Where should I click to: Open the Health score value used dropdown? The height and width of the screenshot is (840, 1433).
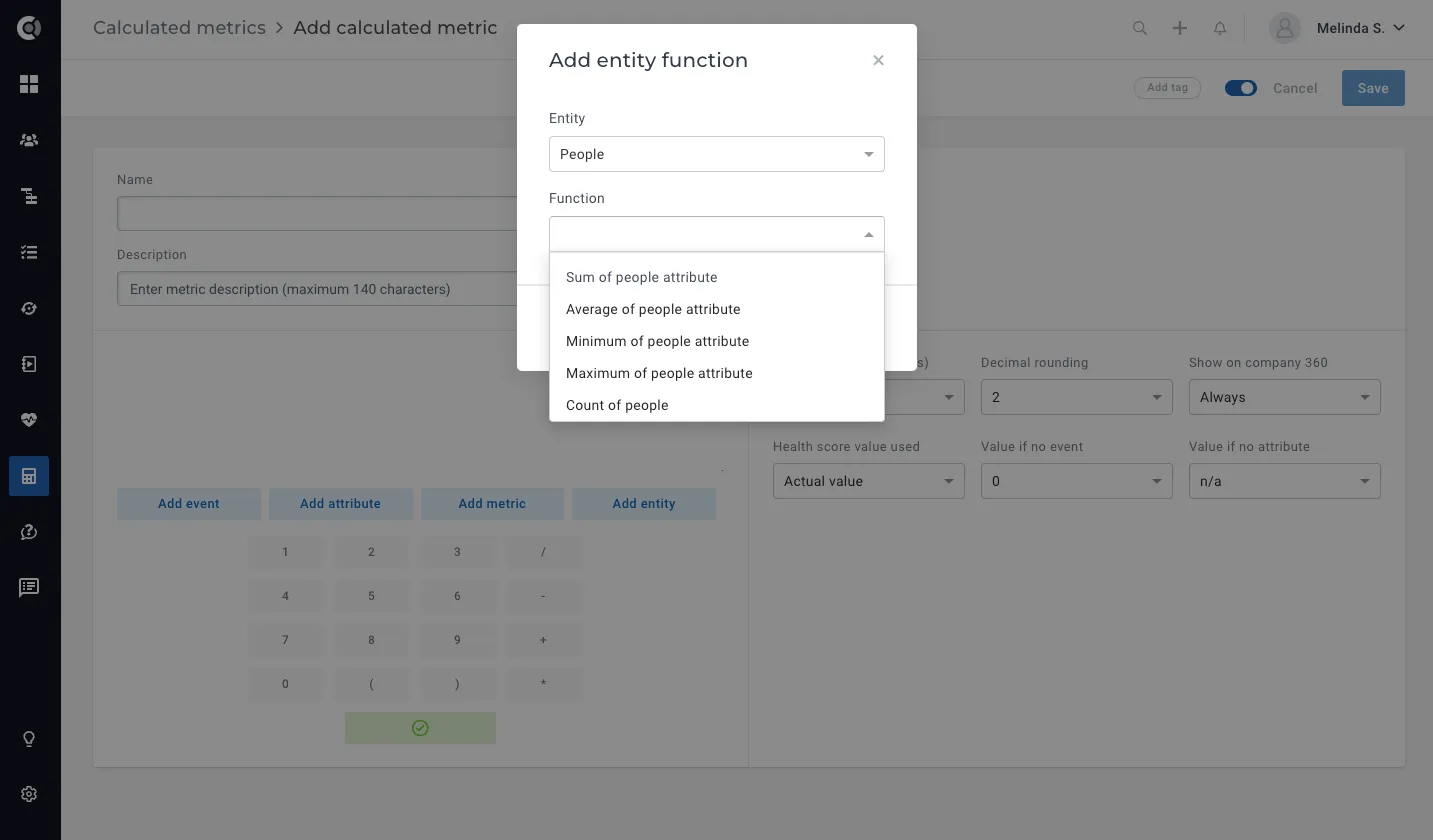click(869, 481)
